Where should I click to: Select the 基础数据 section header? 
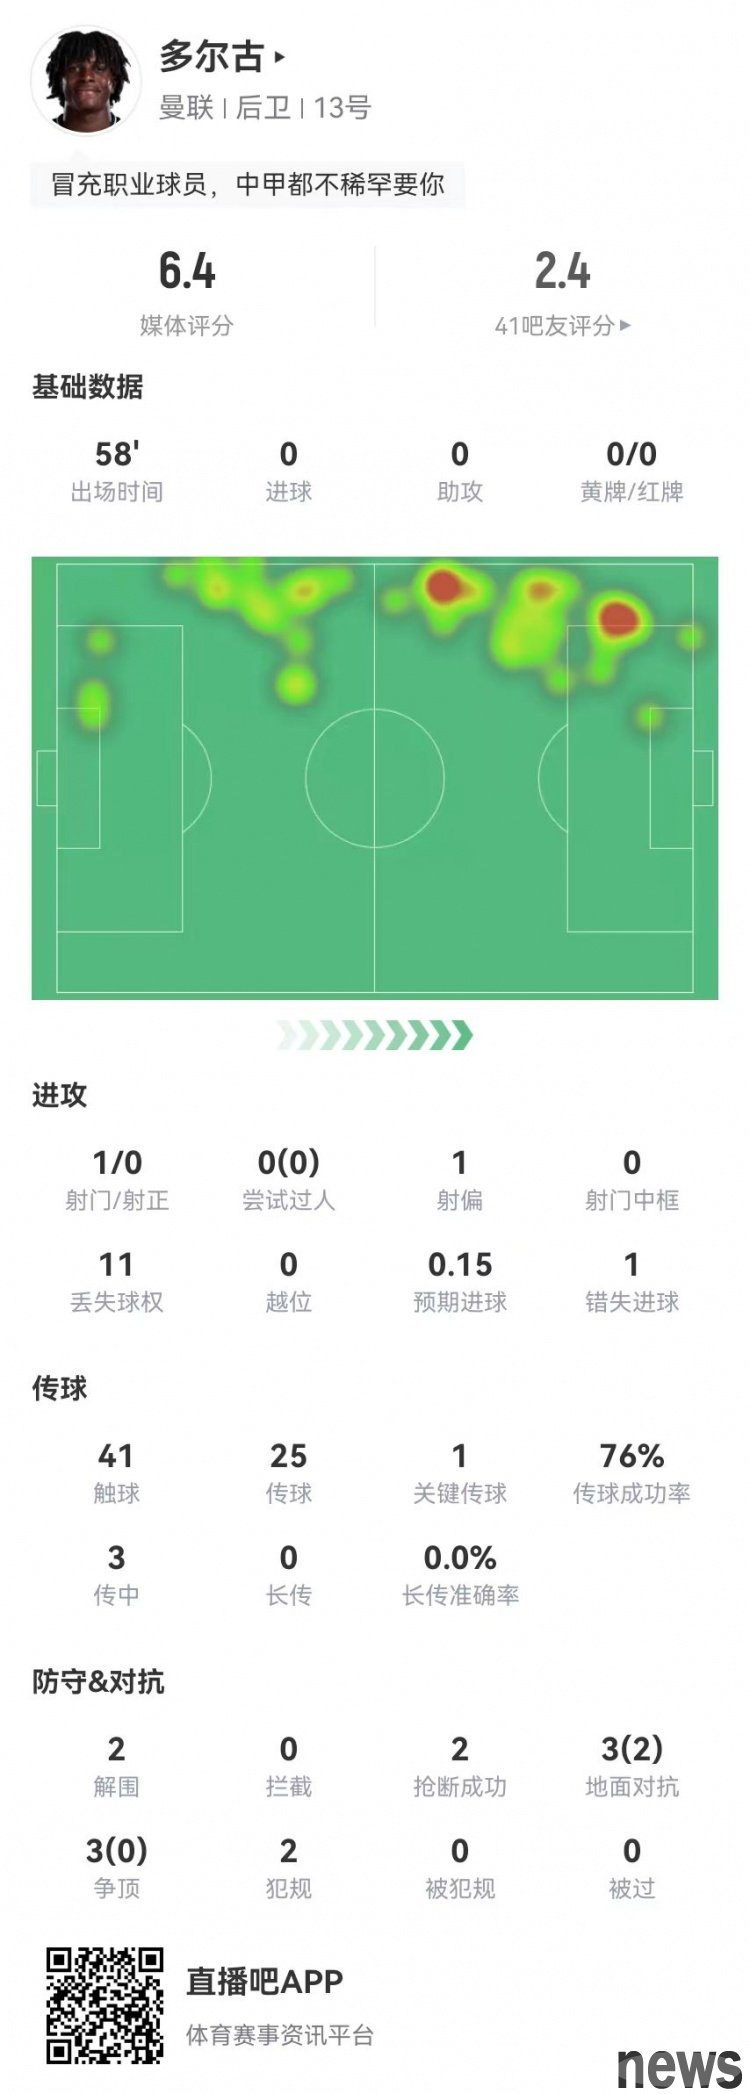tap(88, 387)
